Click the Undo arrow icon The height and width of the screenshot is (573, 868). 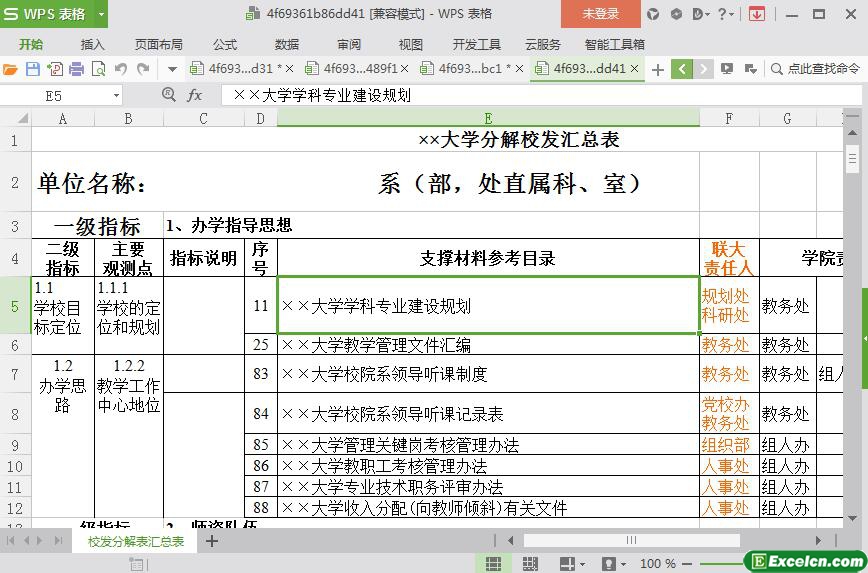pos(121,69)
